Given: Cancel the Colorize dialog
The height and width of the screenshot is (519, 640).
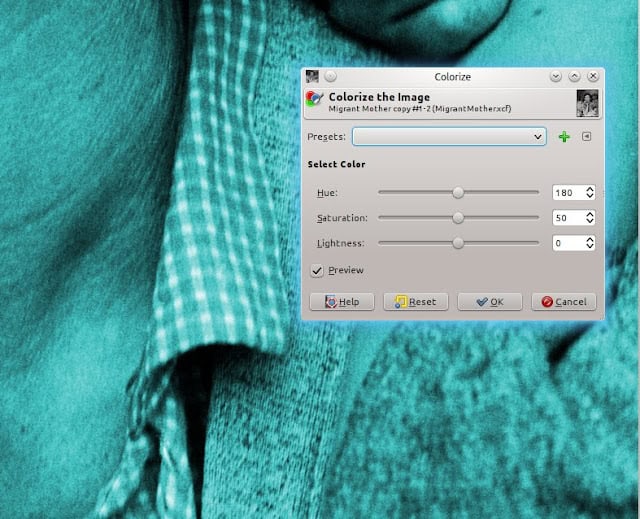Looking at the screenshot, I should 564,302.
